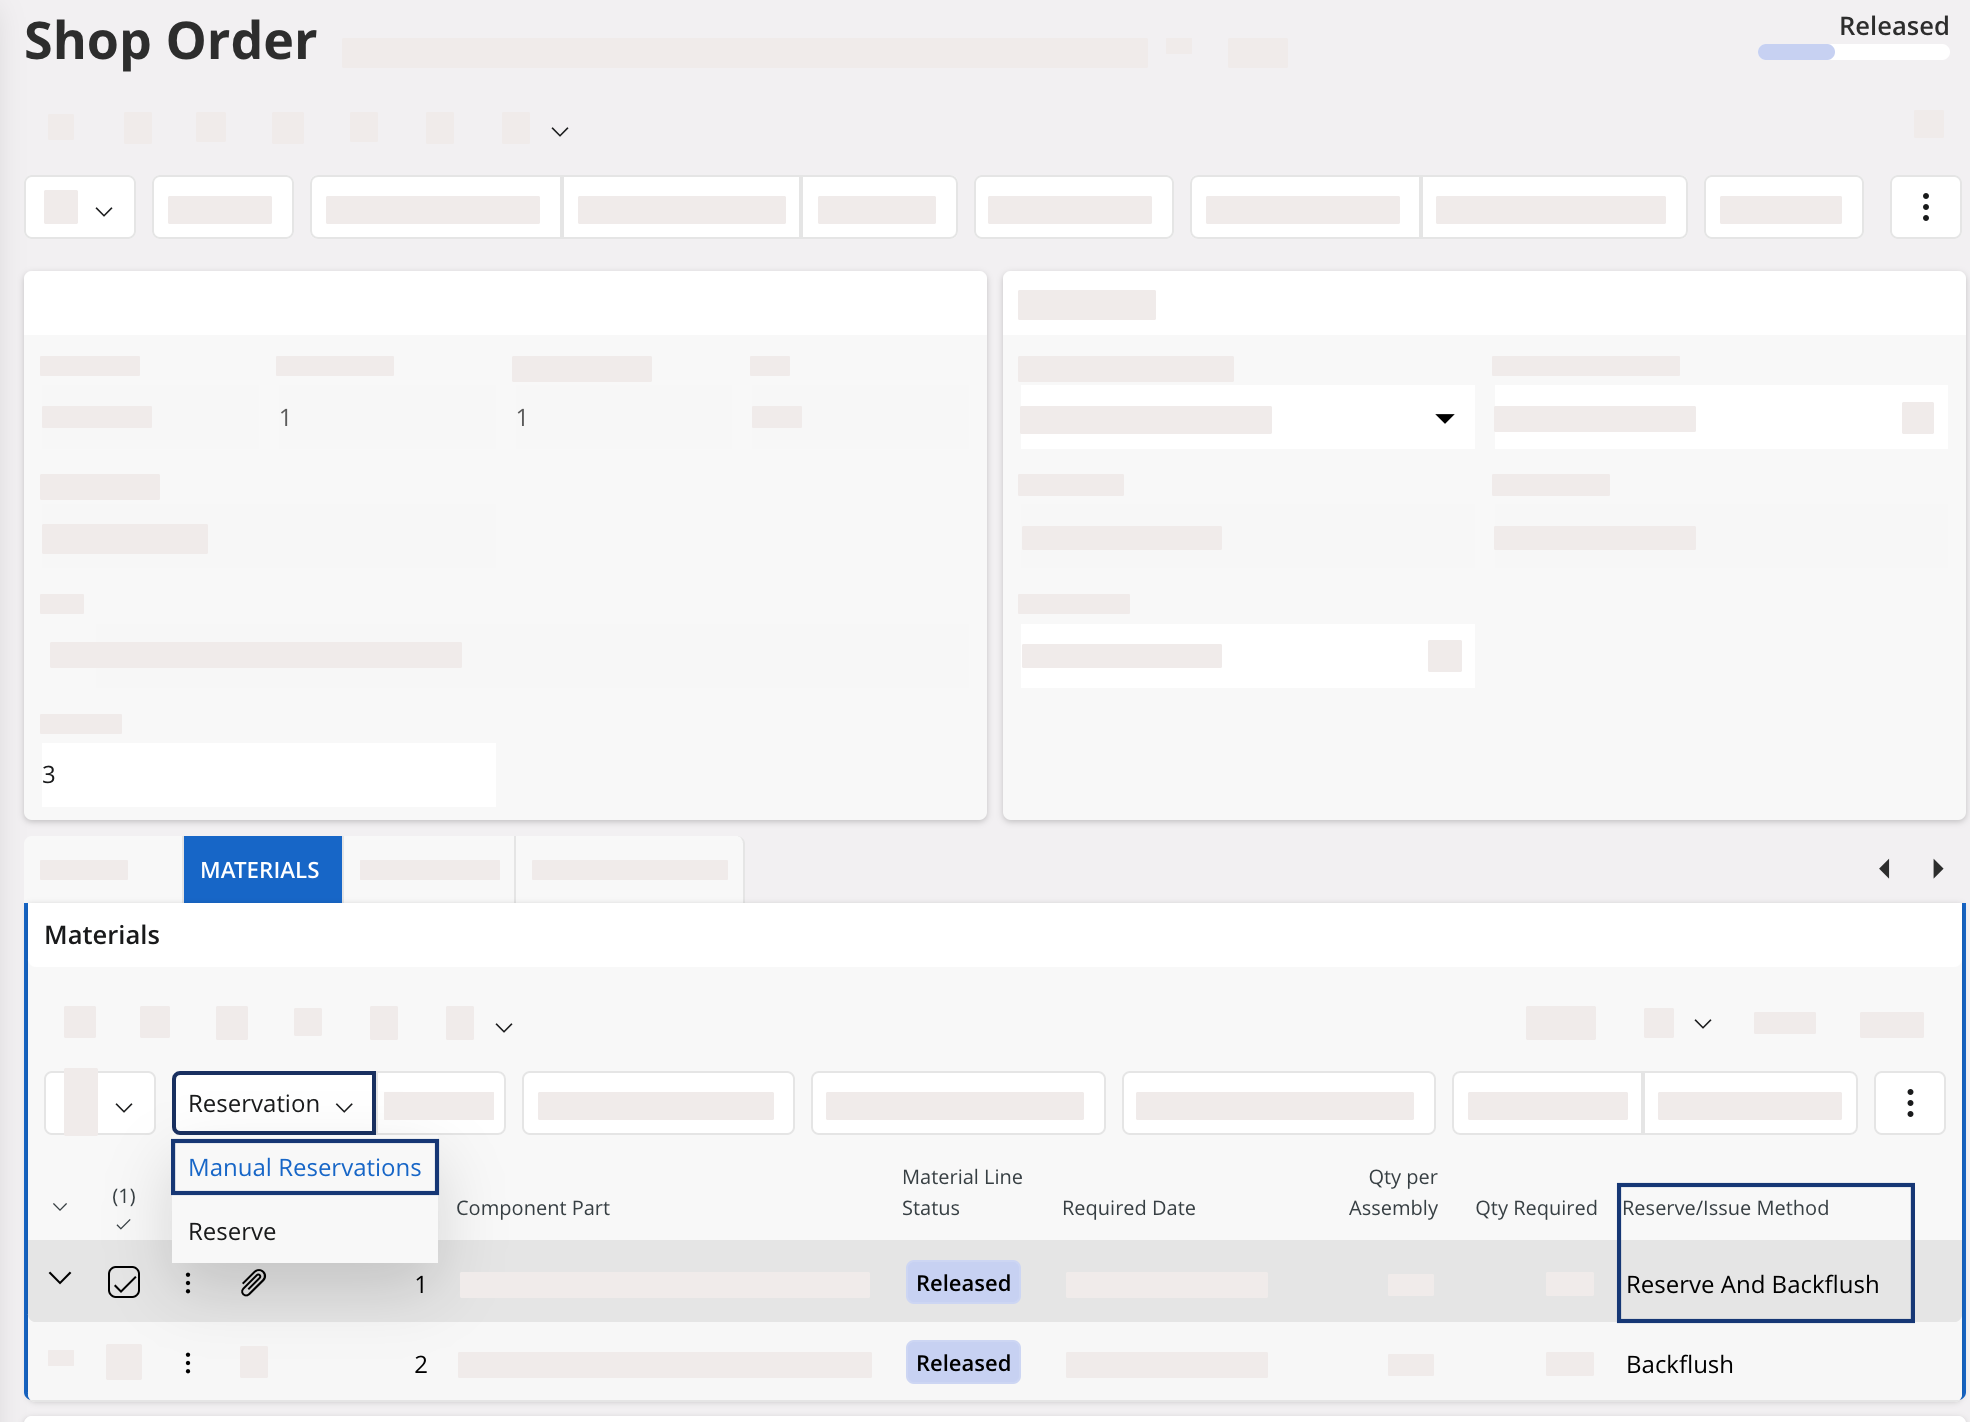Image resolution: width=1970 pixels, height=1422 pixels.
Task: Open the three-dot menu for material line 2
Action: (x=188, y=1363)
